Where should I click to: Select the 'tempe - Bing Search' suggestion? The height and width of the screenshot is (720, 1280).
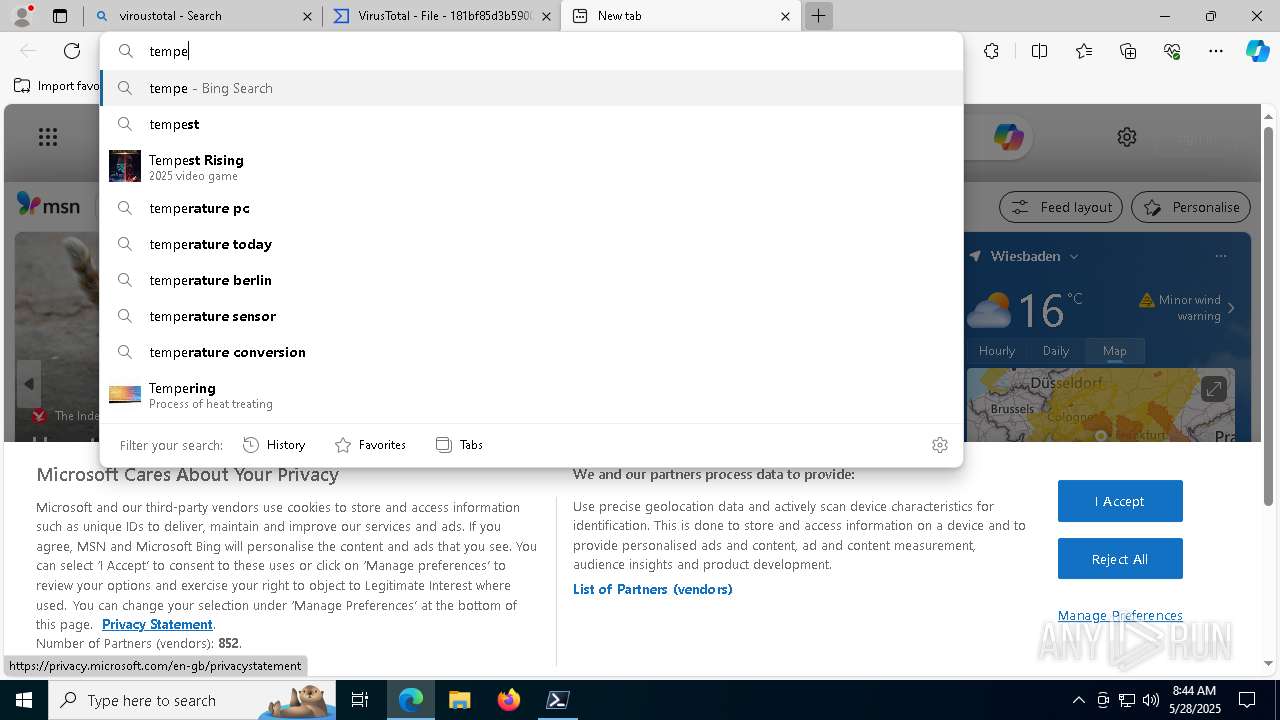531,88
